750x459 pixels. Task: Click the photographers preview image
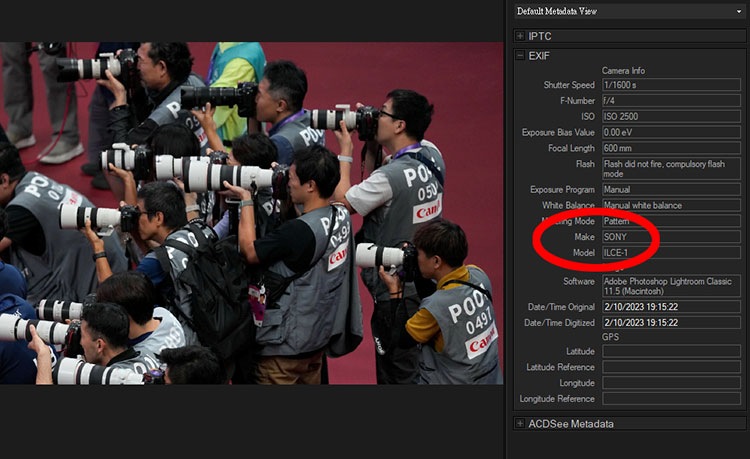250,213
